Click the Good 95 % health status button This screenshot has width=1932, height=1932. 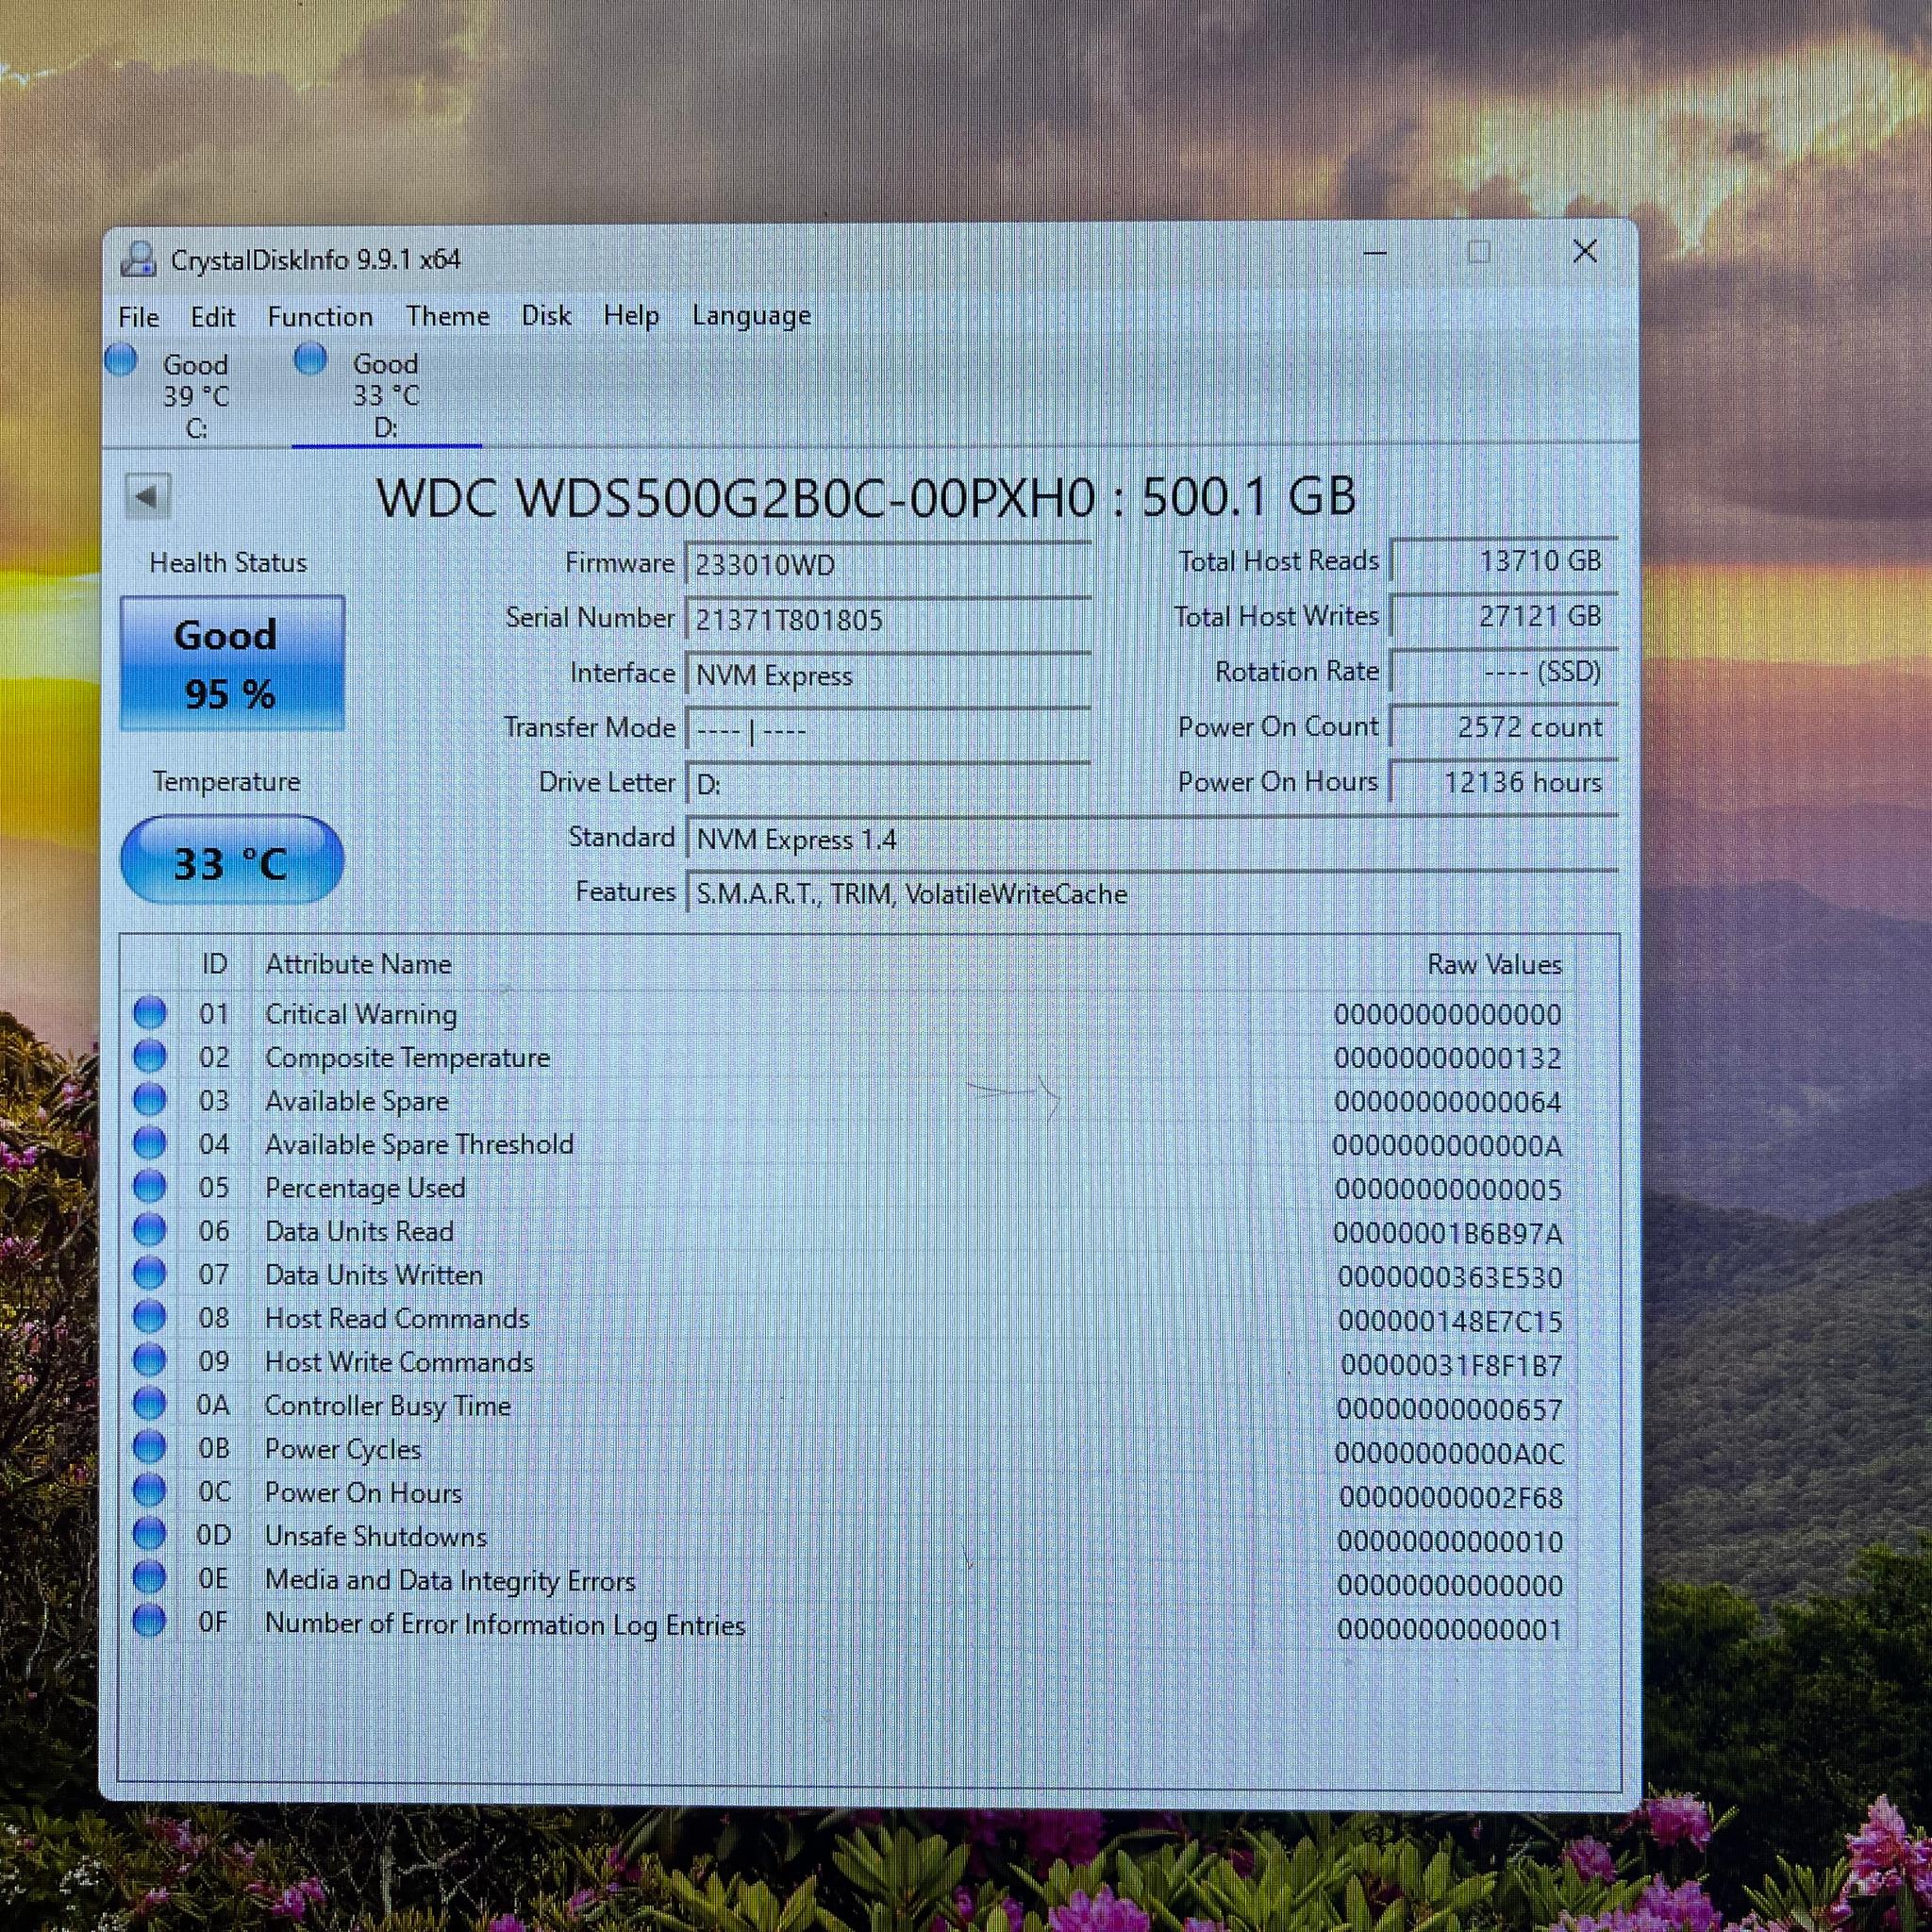pyautogui.click(x=232, y=663)
